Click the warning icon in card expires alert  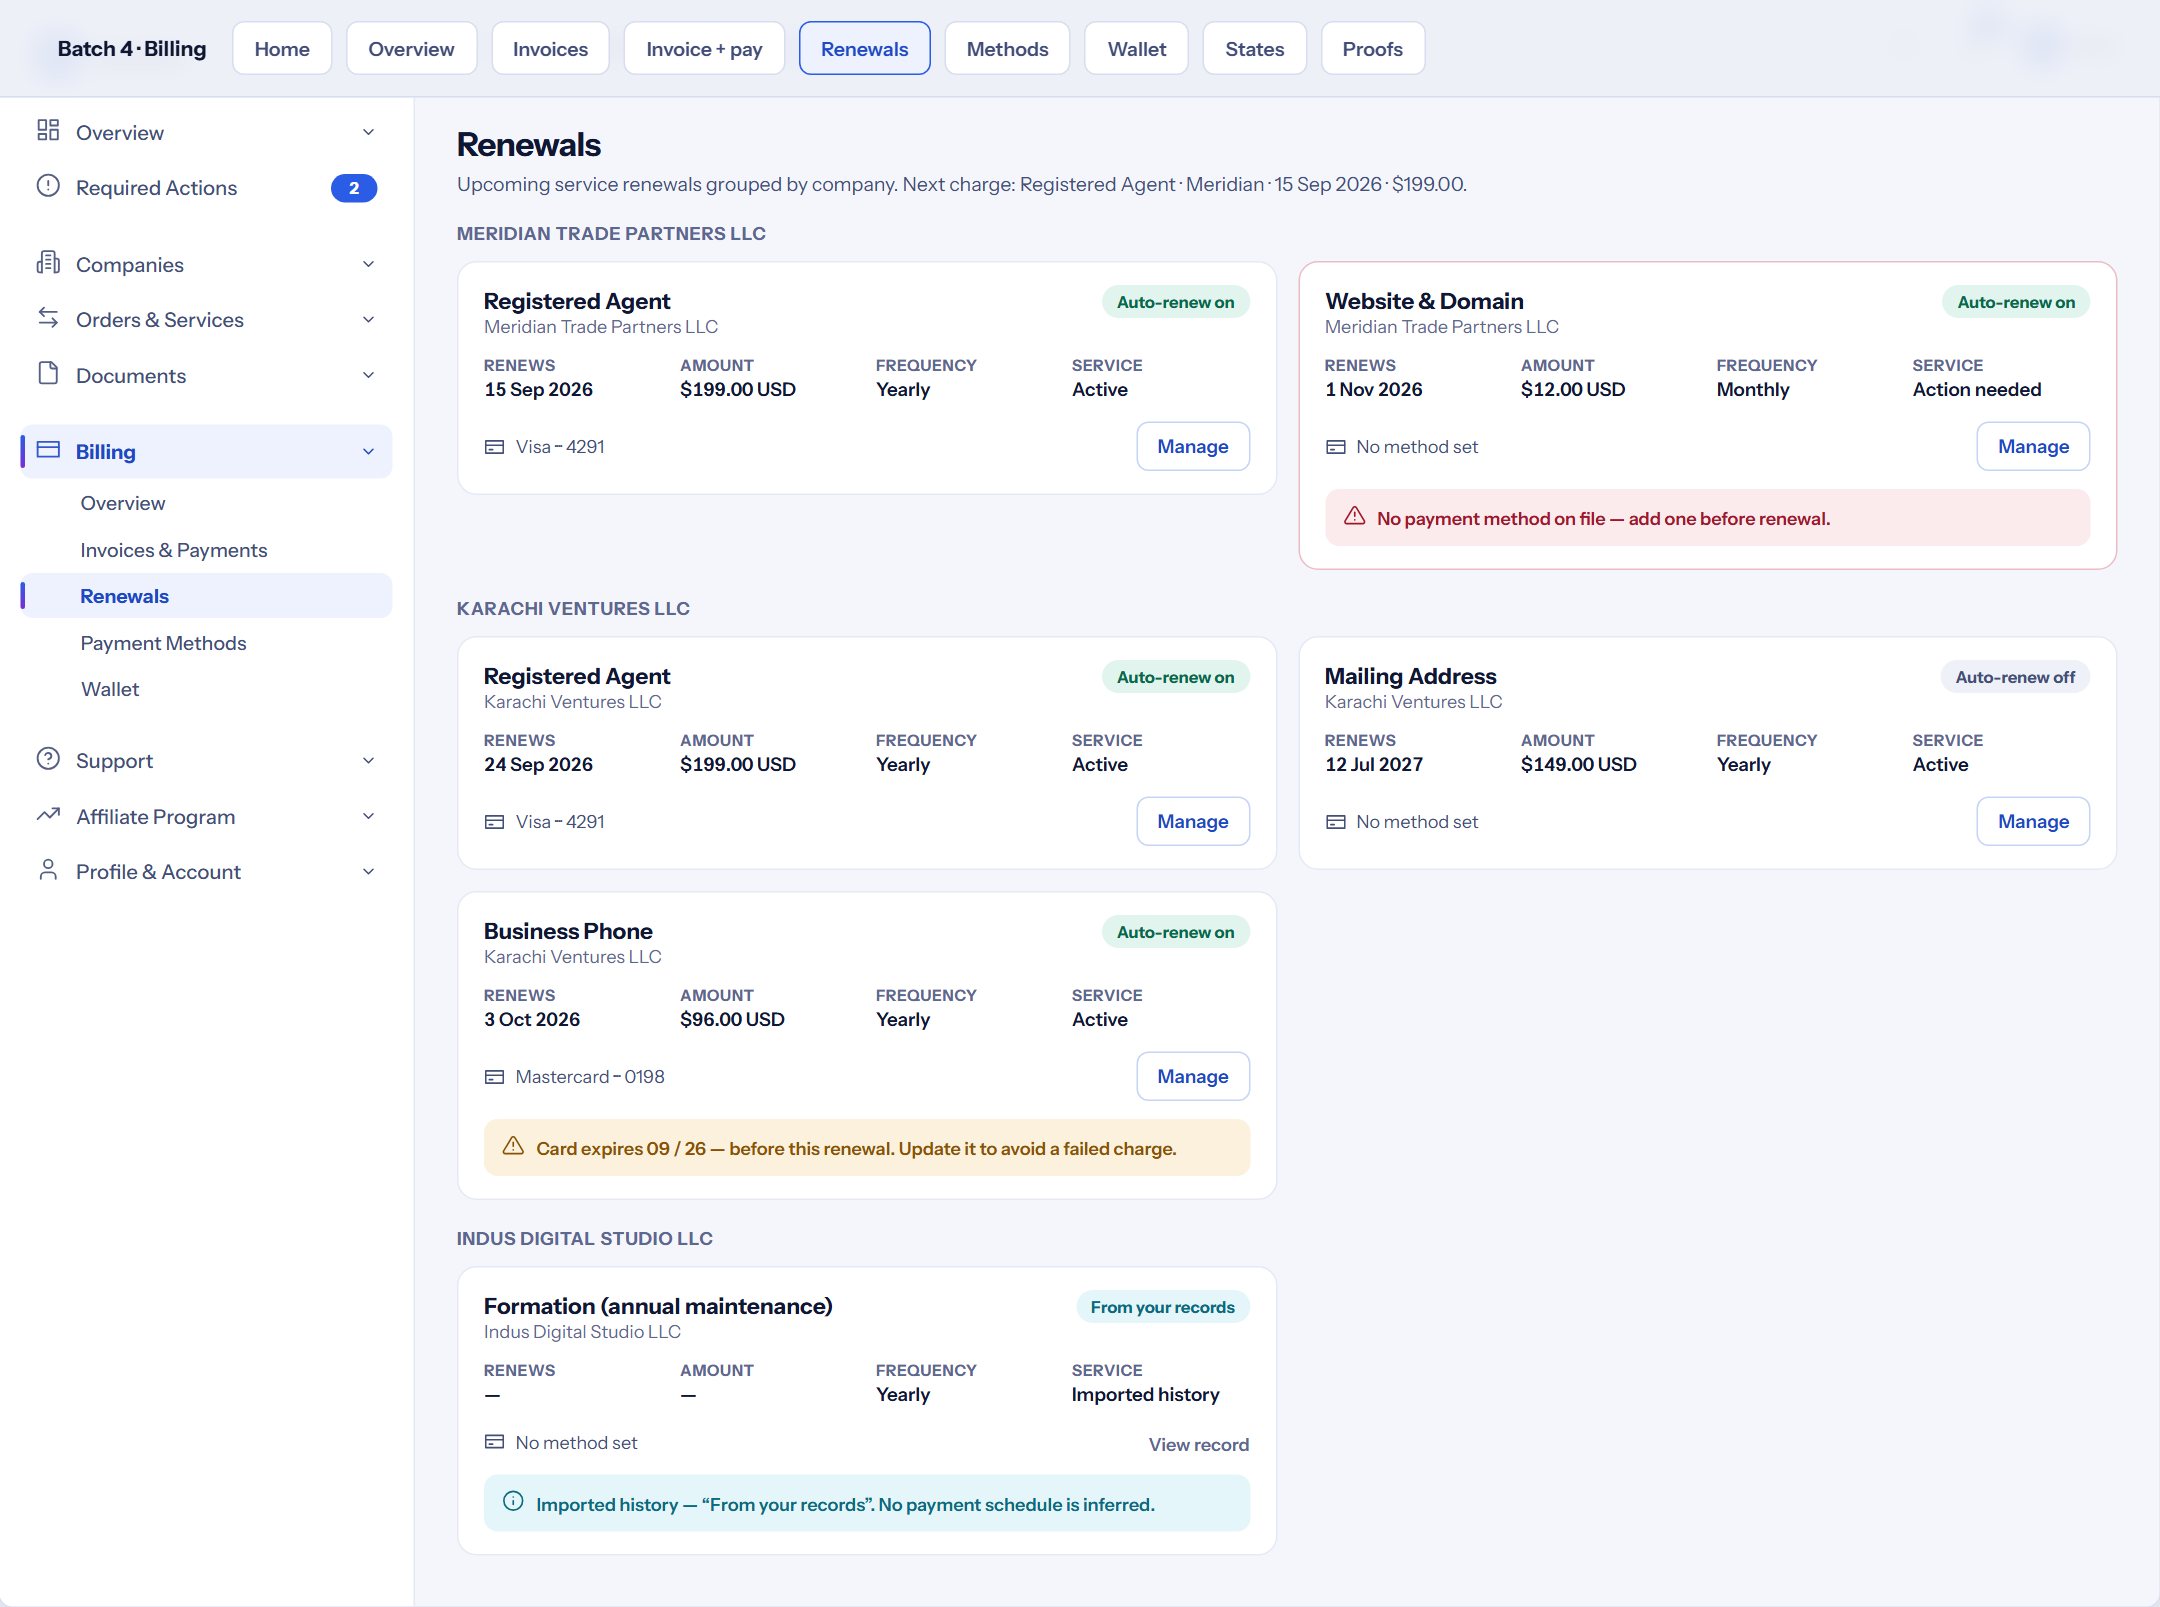coord(513,1146)
